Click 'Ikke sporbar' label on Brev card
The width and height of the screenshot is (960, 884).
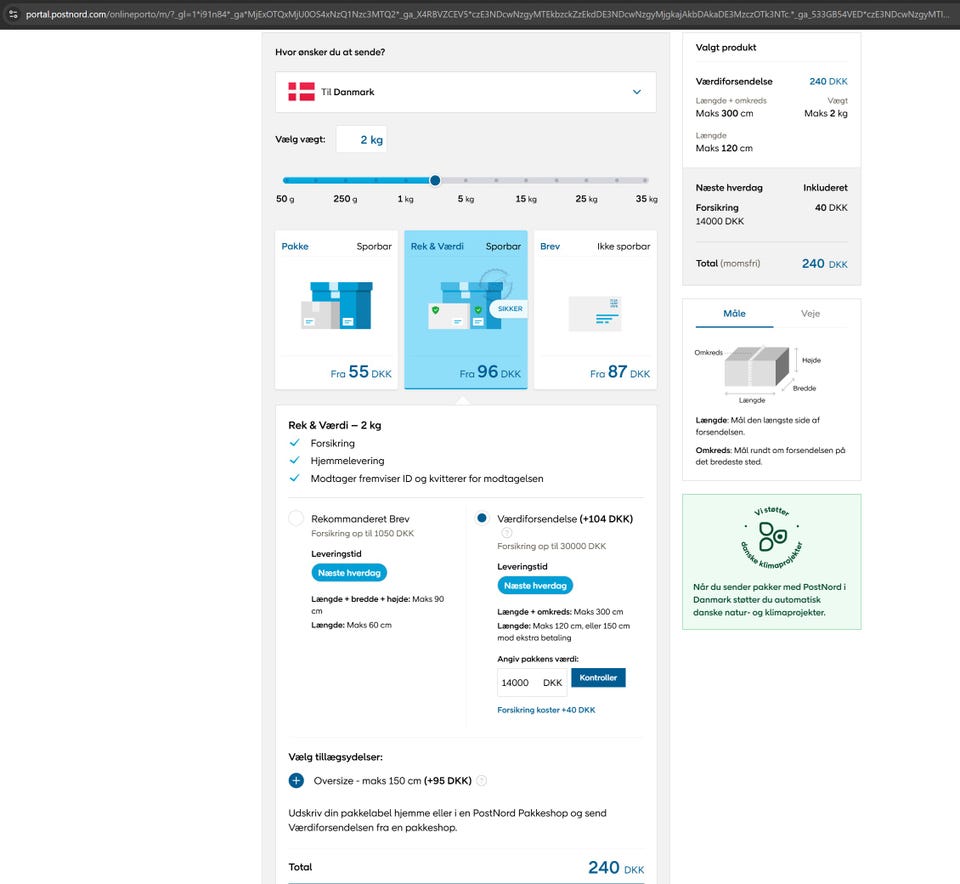pyautogui.click(x=623, y=246)
